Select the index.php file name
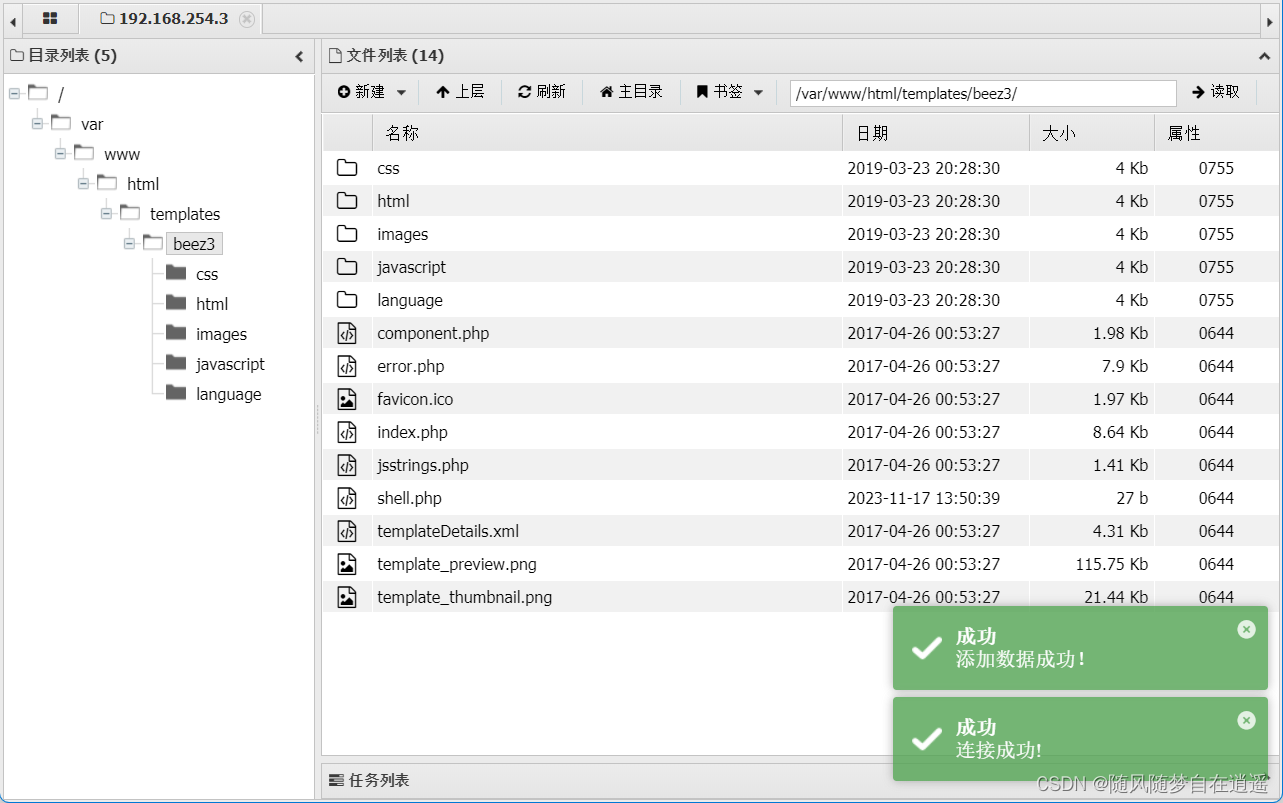1283x803 pixels. [412, 432]
